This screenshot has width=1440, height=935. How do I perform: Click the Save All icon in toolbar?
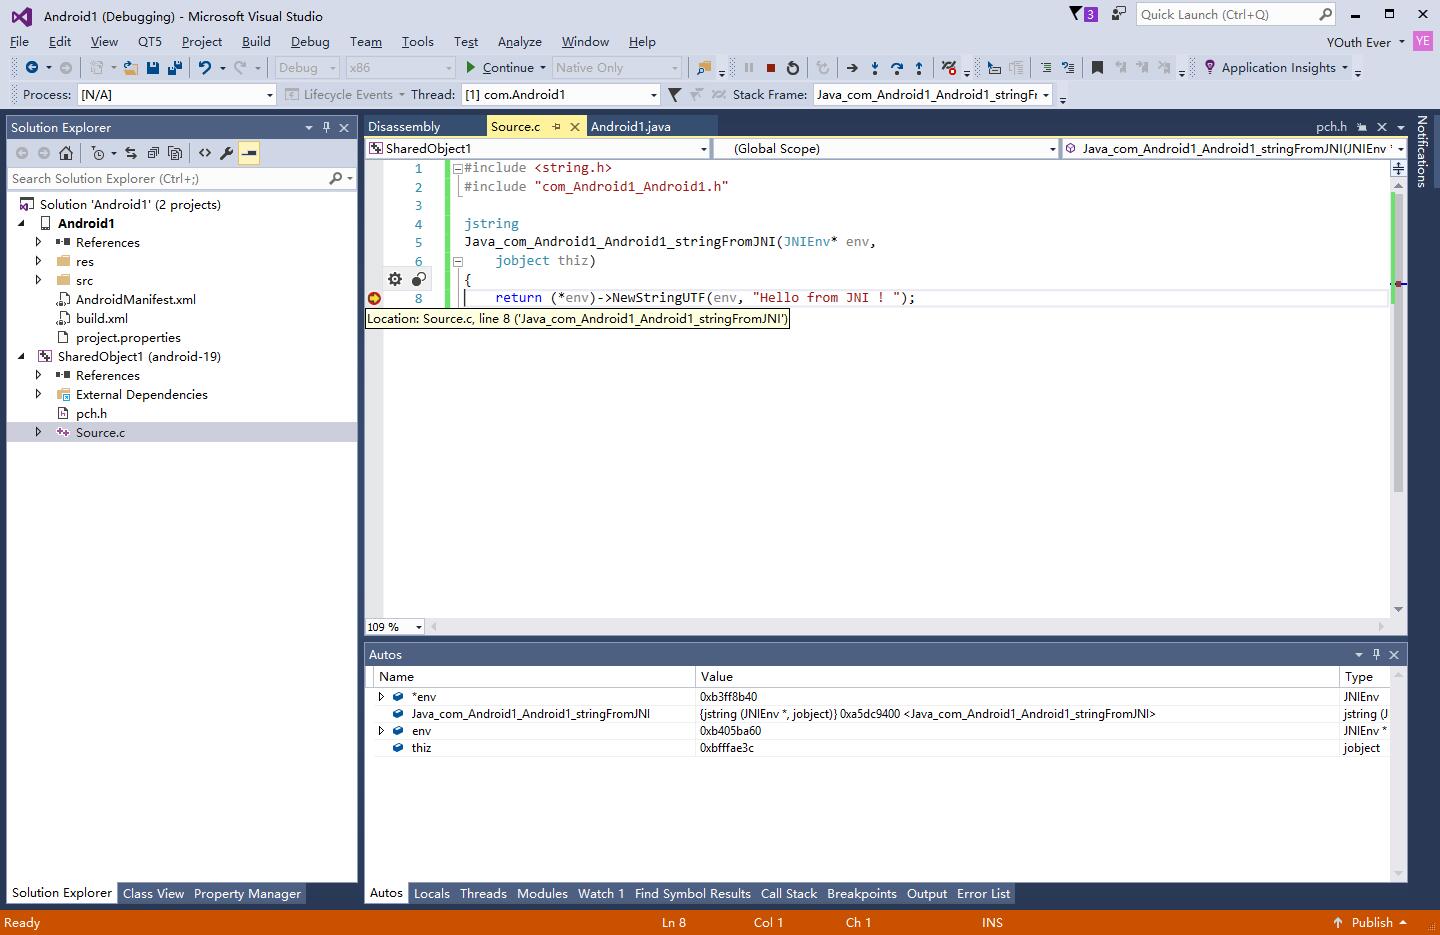[x=175, y=68]
